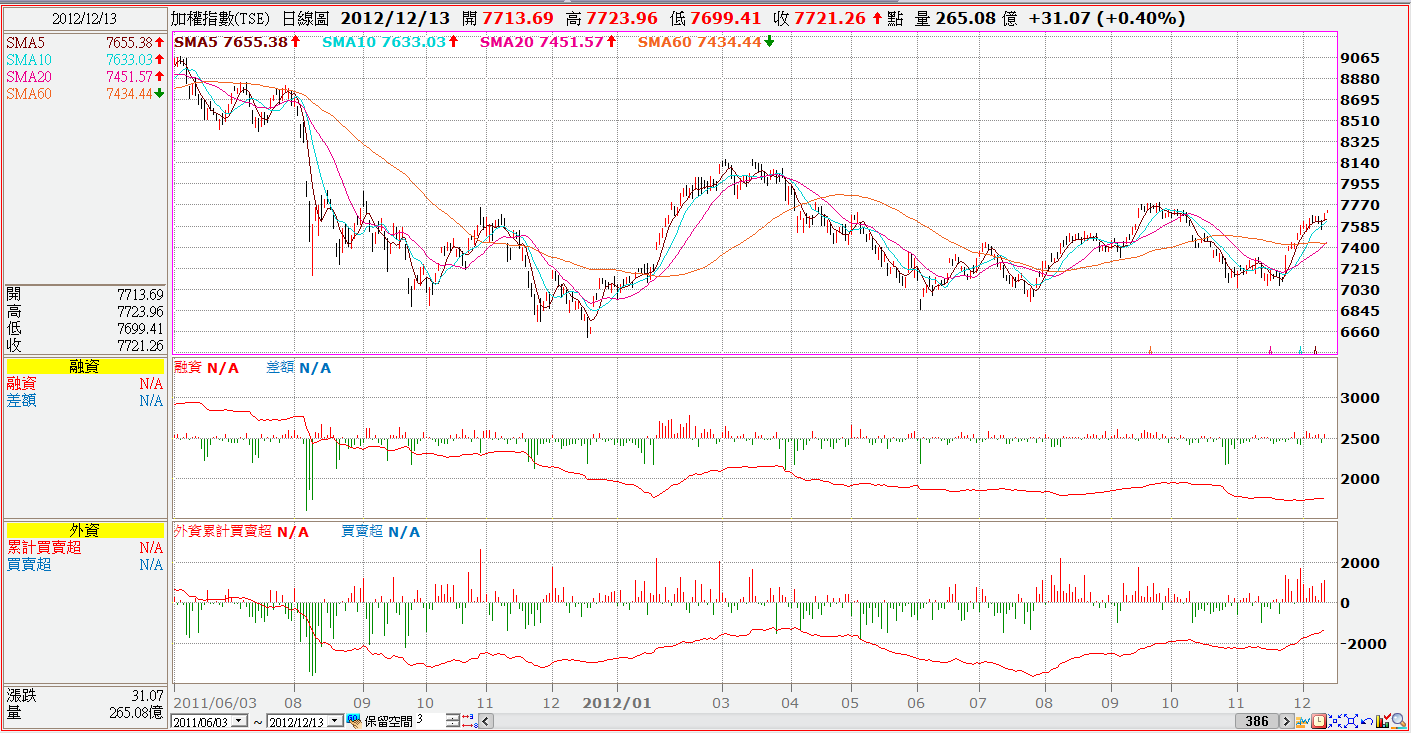Click the 差額 N/A legend in margin chart

point(298,368)
